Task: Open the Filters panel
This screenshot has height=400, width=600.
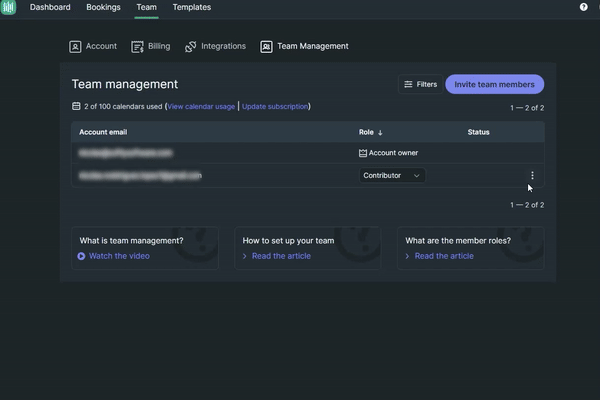Action: pyautogui.click(x=420, y=84)
